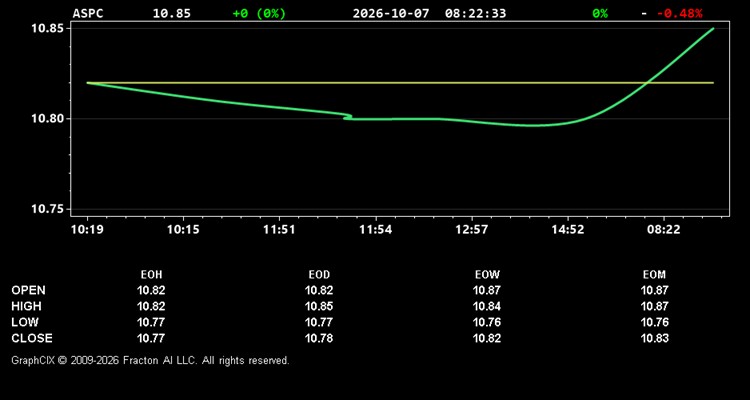Click the EOM column header

(x=654, y=275)
